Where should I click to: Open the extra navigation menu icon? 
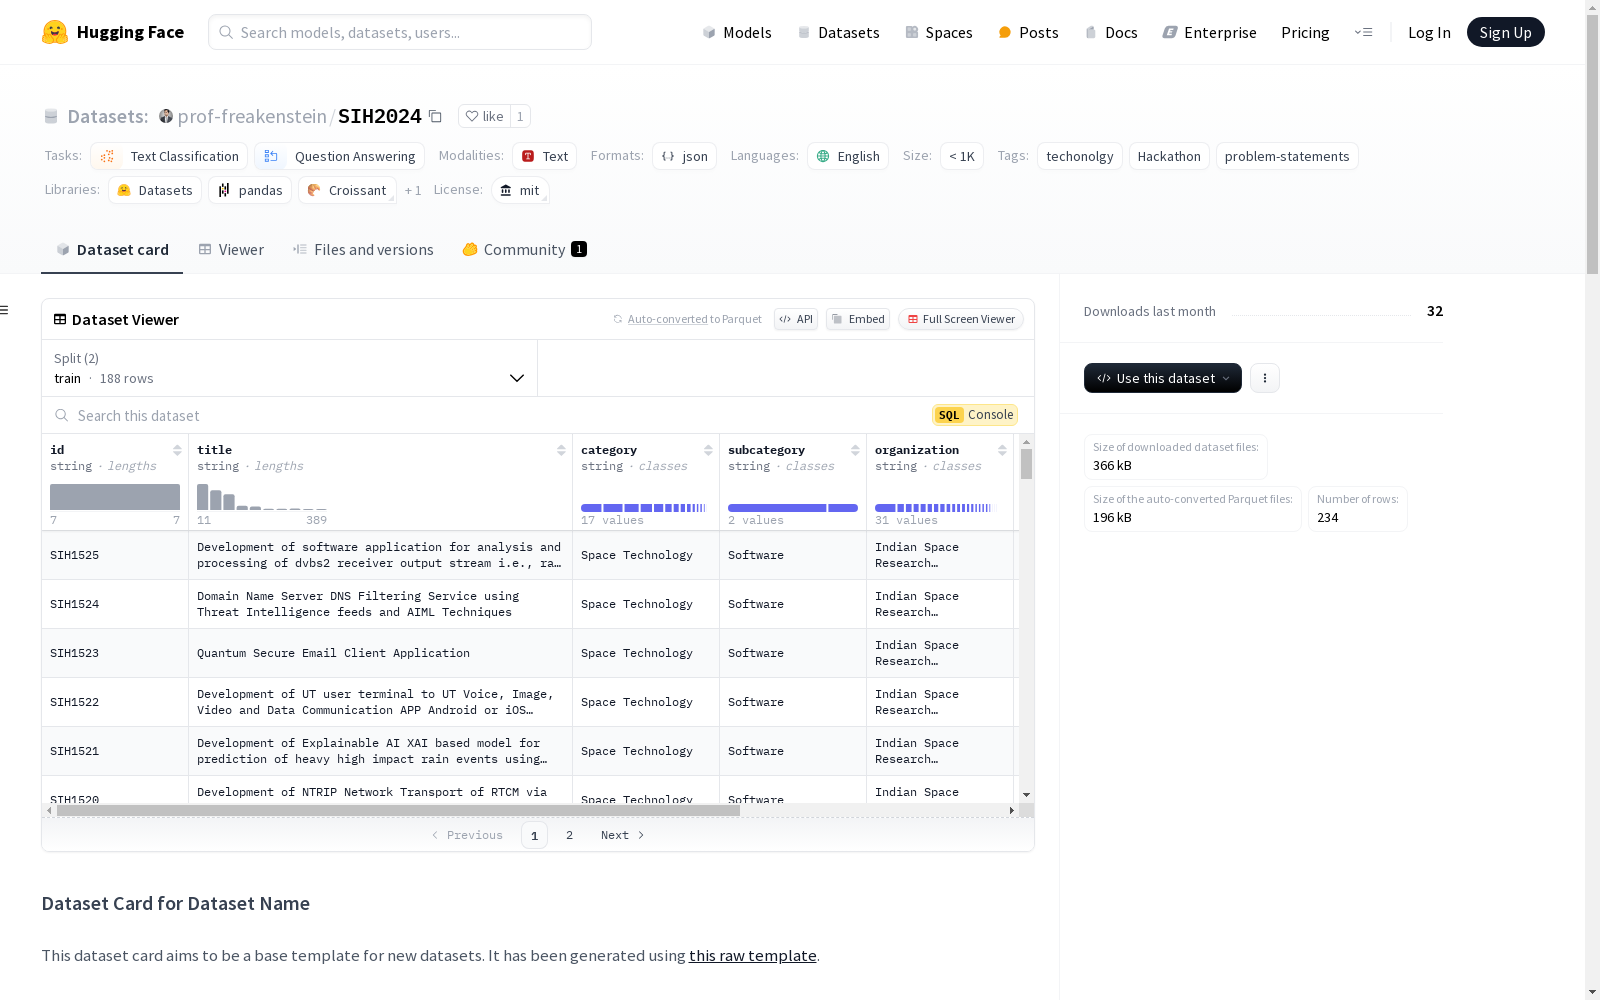(x=1363, y=32)
